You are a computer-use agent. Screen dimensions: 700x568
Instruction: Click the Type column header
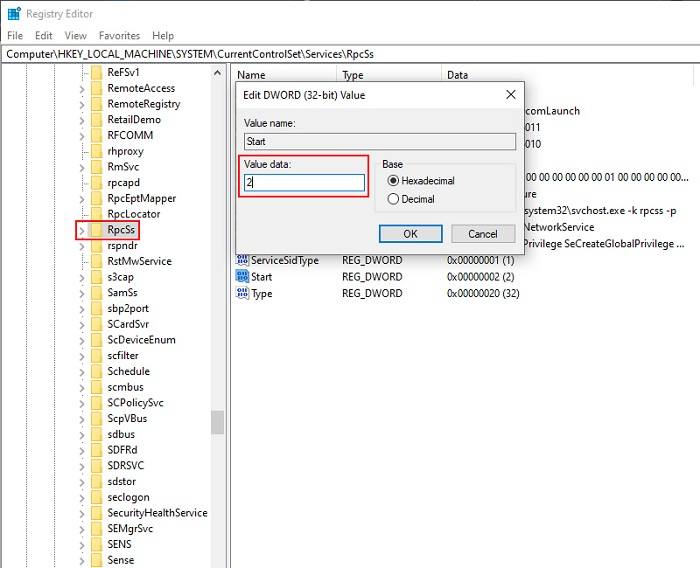pyautogui.click(x=389, y=75)
